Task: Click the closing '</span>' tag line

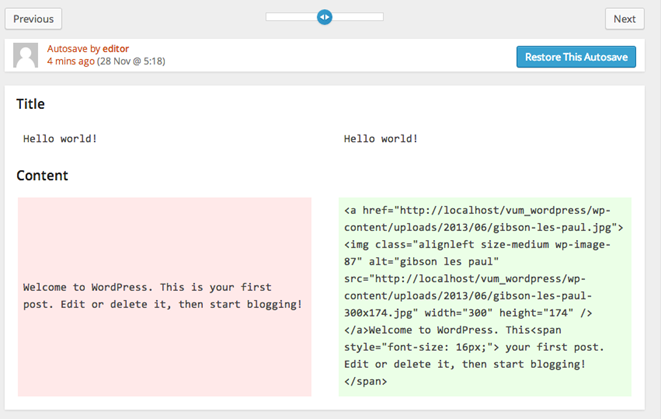Action: [x=365, y=381]
